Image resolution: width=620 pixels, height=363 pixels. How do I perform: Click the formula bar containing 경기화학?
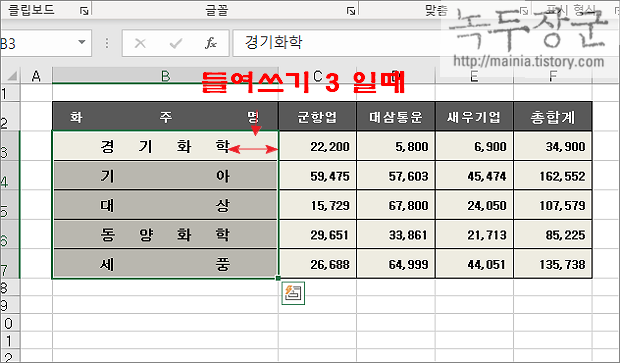tap(336, 43)
